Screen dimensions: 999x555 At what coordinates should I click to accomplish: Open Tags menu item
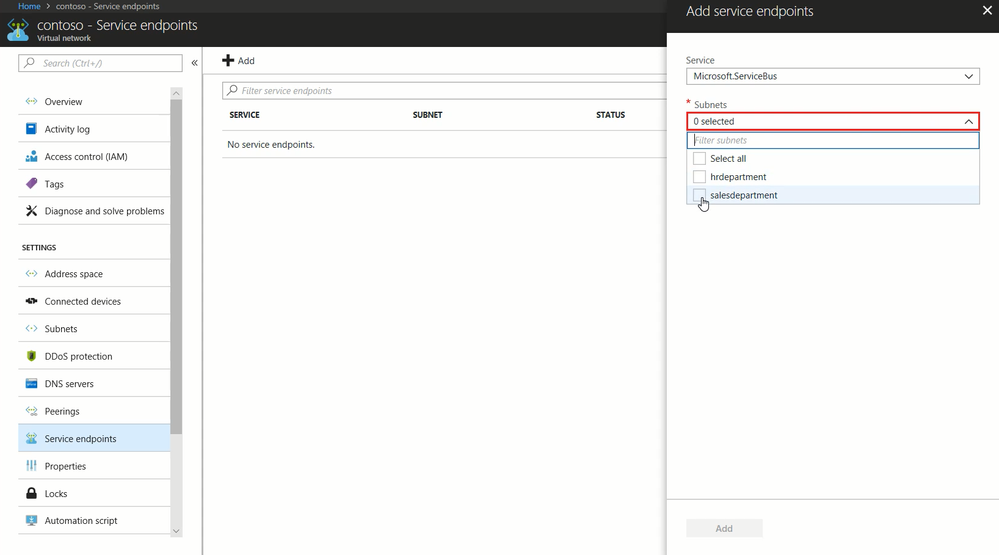point(94,184)
